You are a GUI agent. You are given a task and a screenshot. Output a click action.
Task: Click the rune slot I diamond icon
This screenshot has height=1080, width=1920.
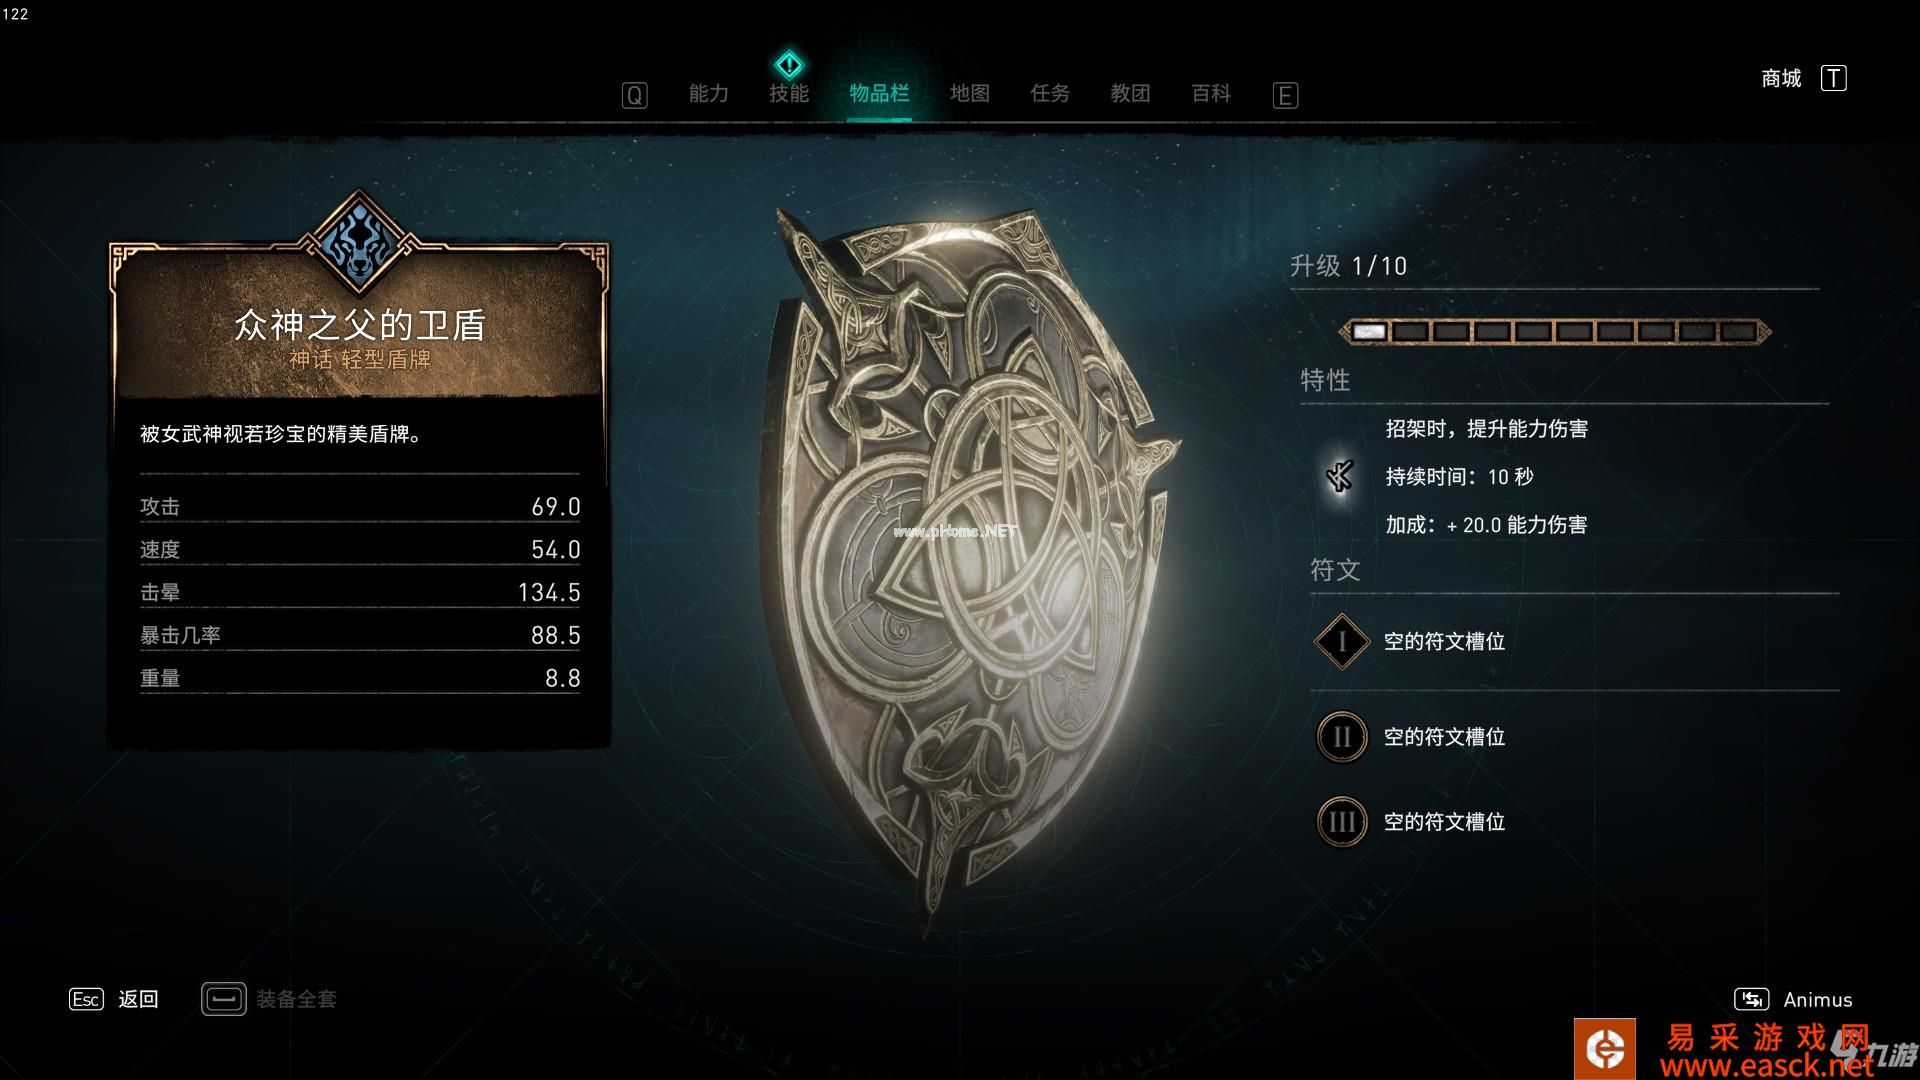(x=1341, y=641)
